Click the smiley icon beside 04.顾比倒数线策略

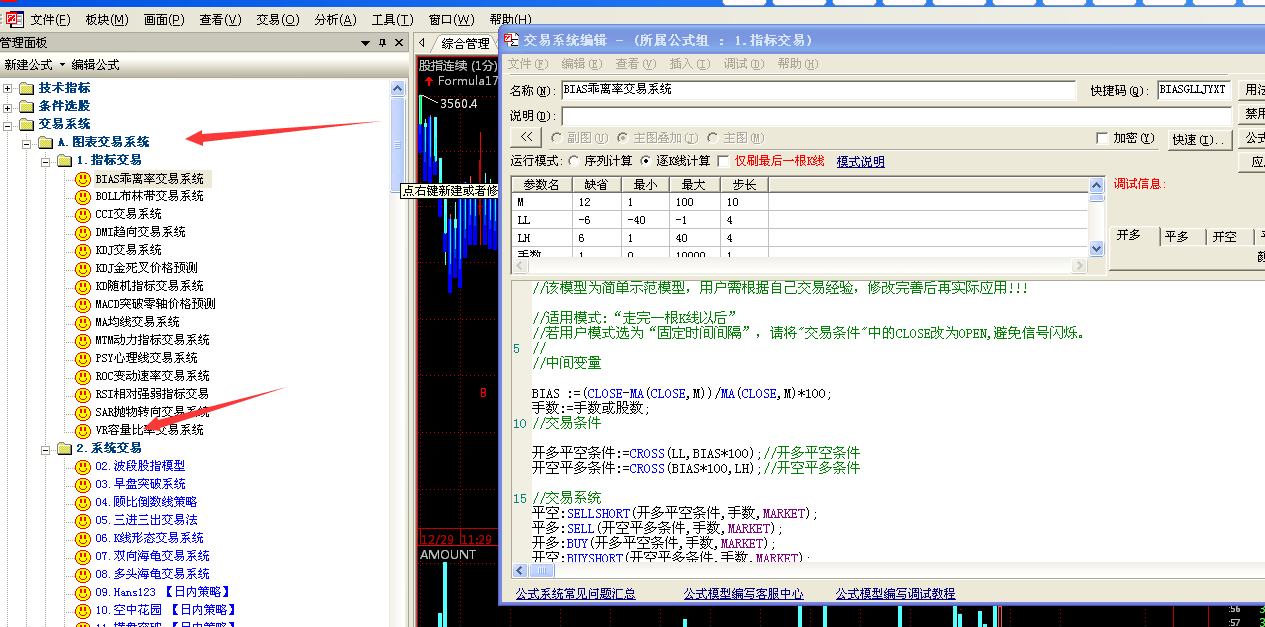click(83, 503)
